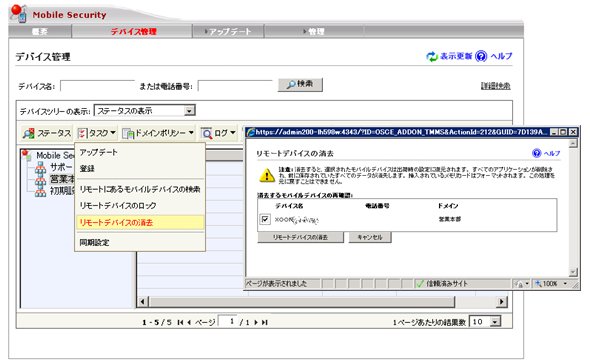Expand the タスク menu arrow
The width and height of the screenshot is (590, 364).
tap(113, 133)
